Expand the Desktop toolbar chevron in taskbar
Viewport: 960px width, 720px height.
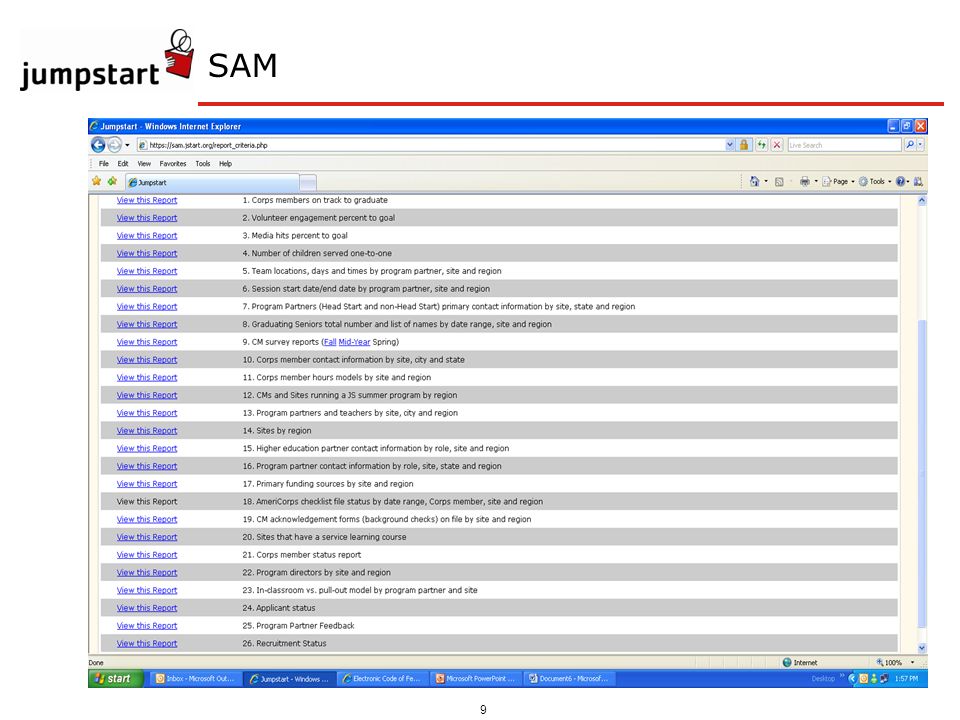pyautogui.click(x=842, y=677)
